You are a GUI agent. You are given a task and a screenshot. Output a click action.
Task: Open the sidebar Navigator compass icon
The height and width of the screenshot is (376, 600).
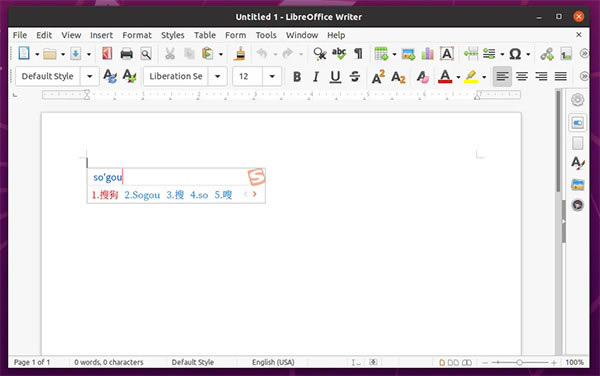click(x=577, y=205)
